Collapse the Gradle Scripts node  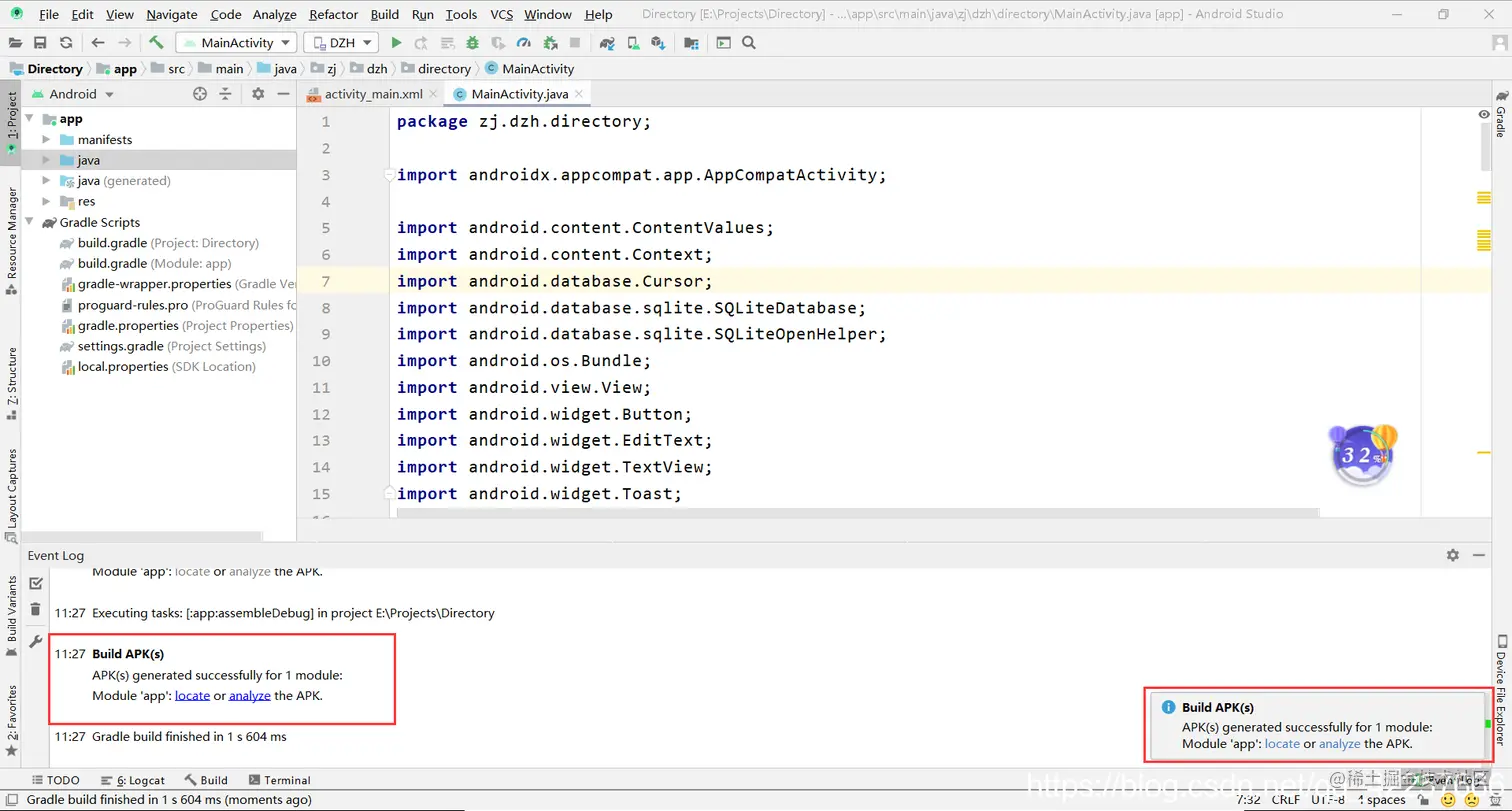pos(29,222)
